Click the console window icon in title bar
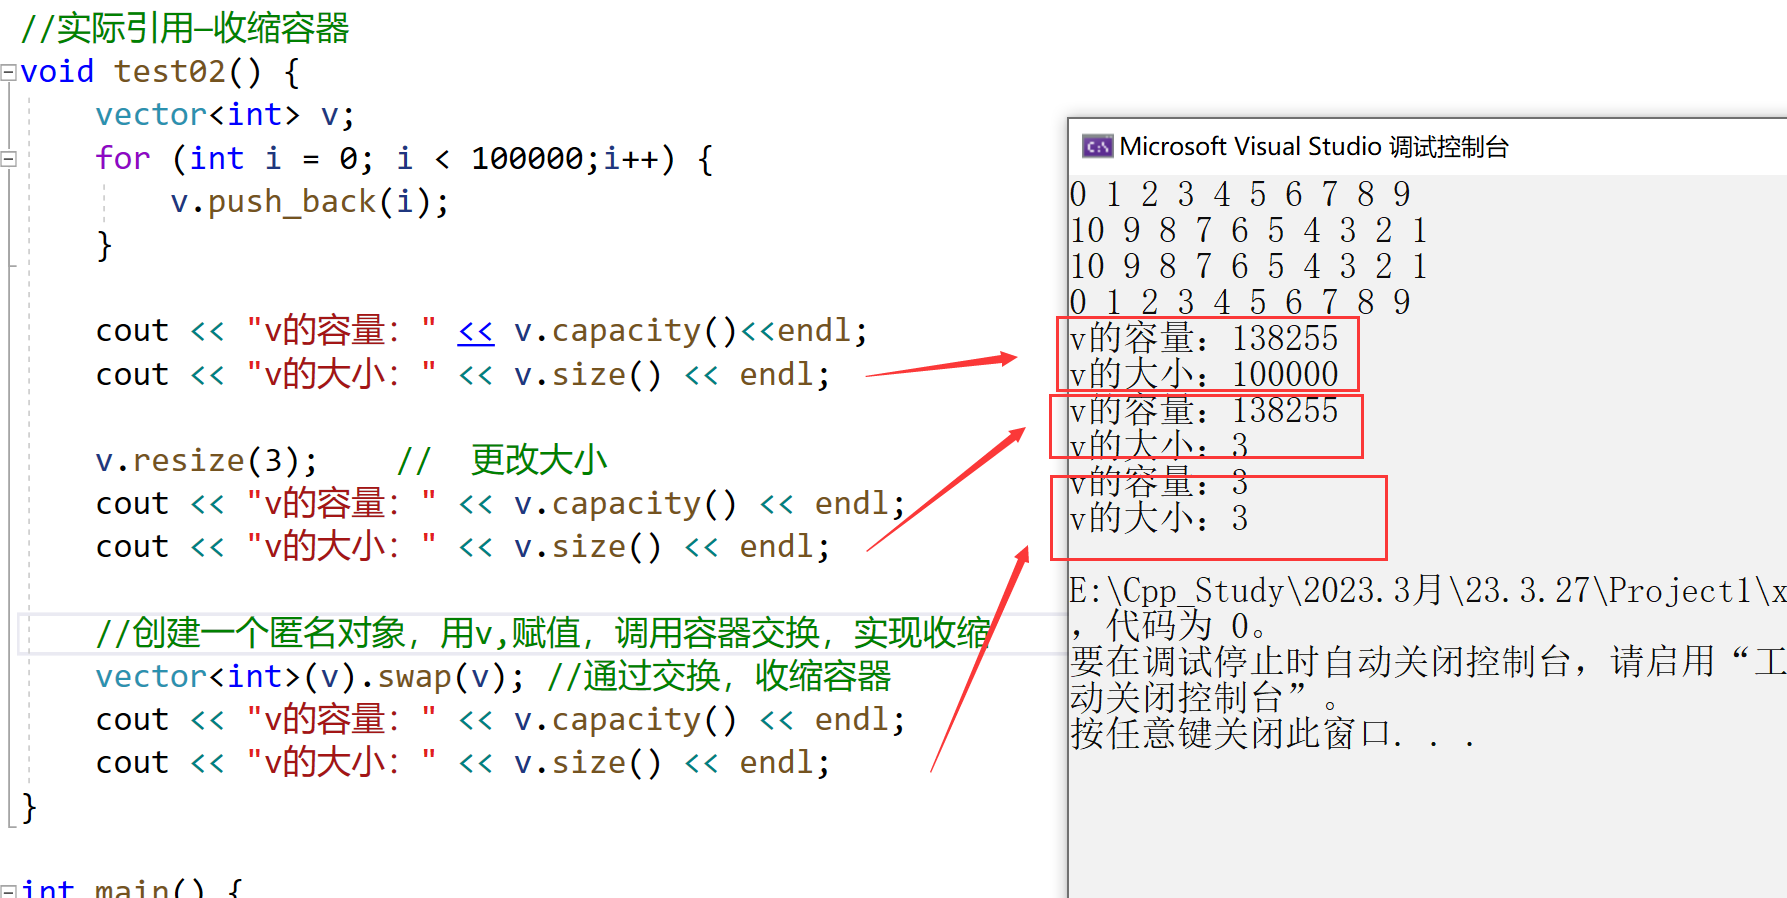The height and width of the screenshot is (898, 1787). click(x=1097, y=147)
